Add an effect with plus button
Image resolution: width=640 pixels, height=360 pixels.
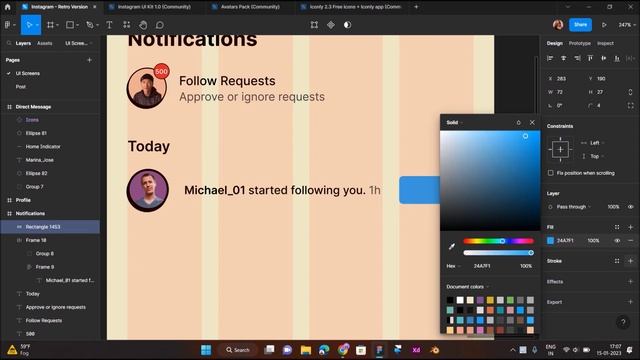click(631, 282)
